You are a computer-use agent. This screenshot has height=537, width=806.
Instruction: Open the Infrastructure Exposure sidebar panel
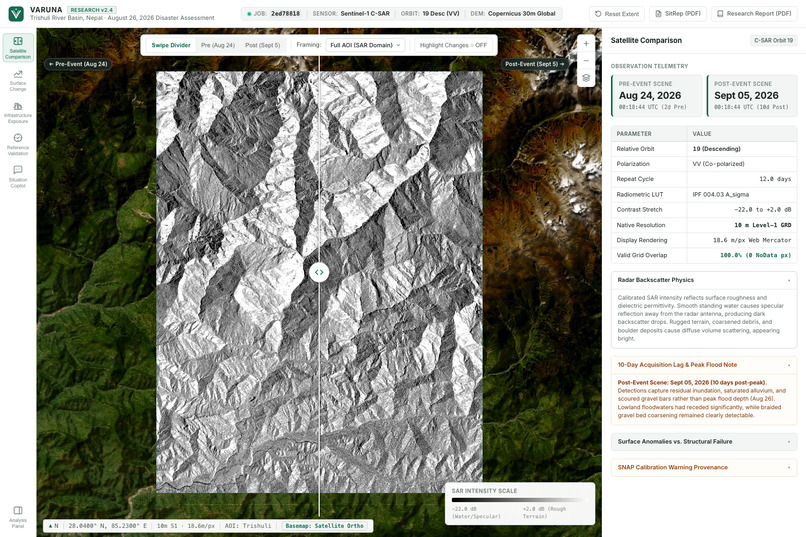[x=18, y=113]
